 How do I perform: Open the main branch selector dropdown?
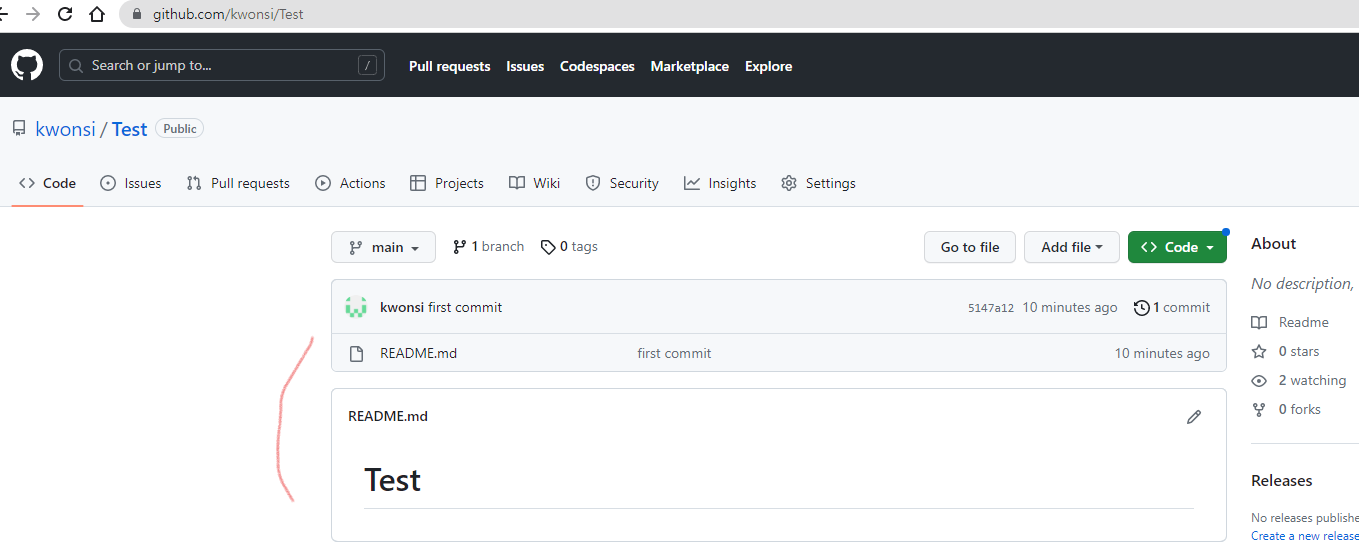click(384, 247)
